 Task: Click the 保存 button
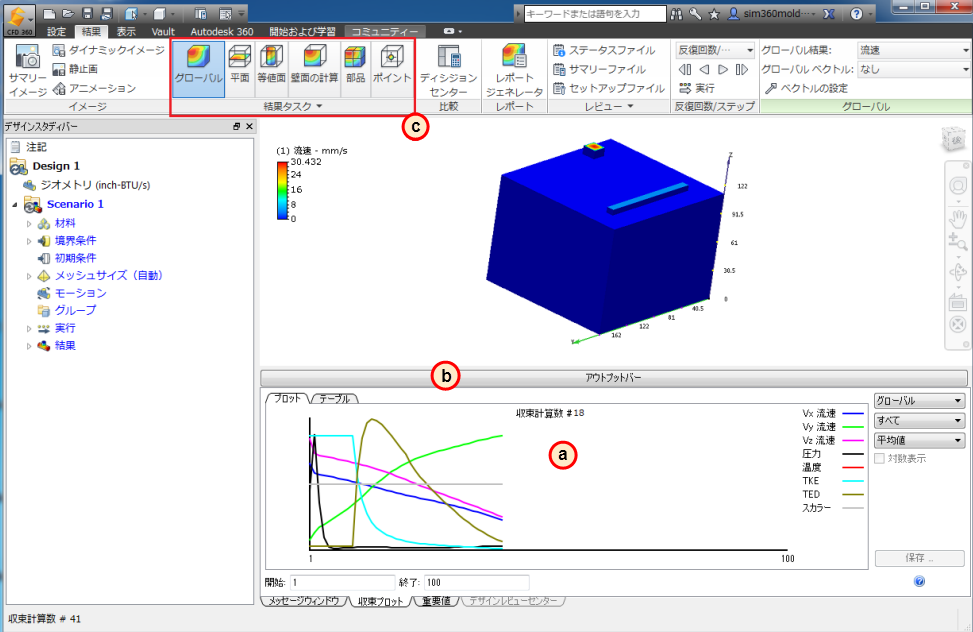pyautogui.click(x=919, y=558)
